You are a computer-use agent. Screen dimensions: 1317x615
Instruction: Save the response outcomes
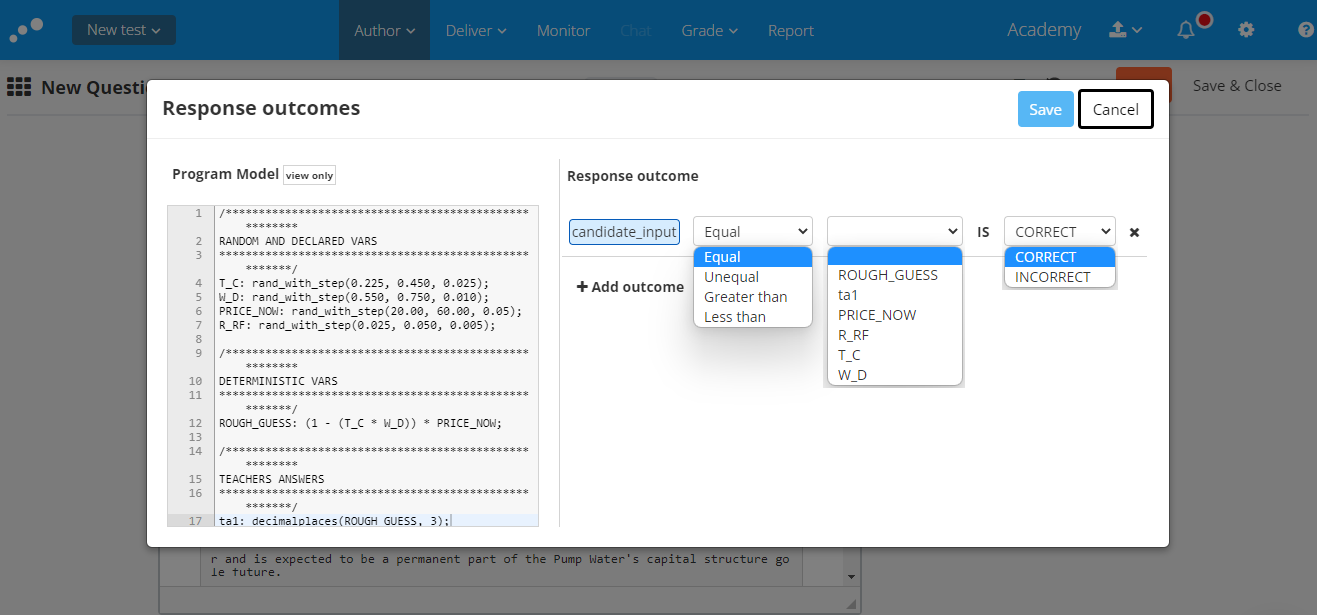(x=1045, y=109)
